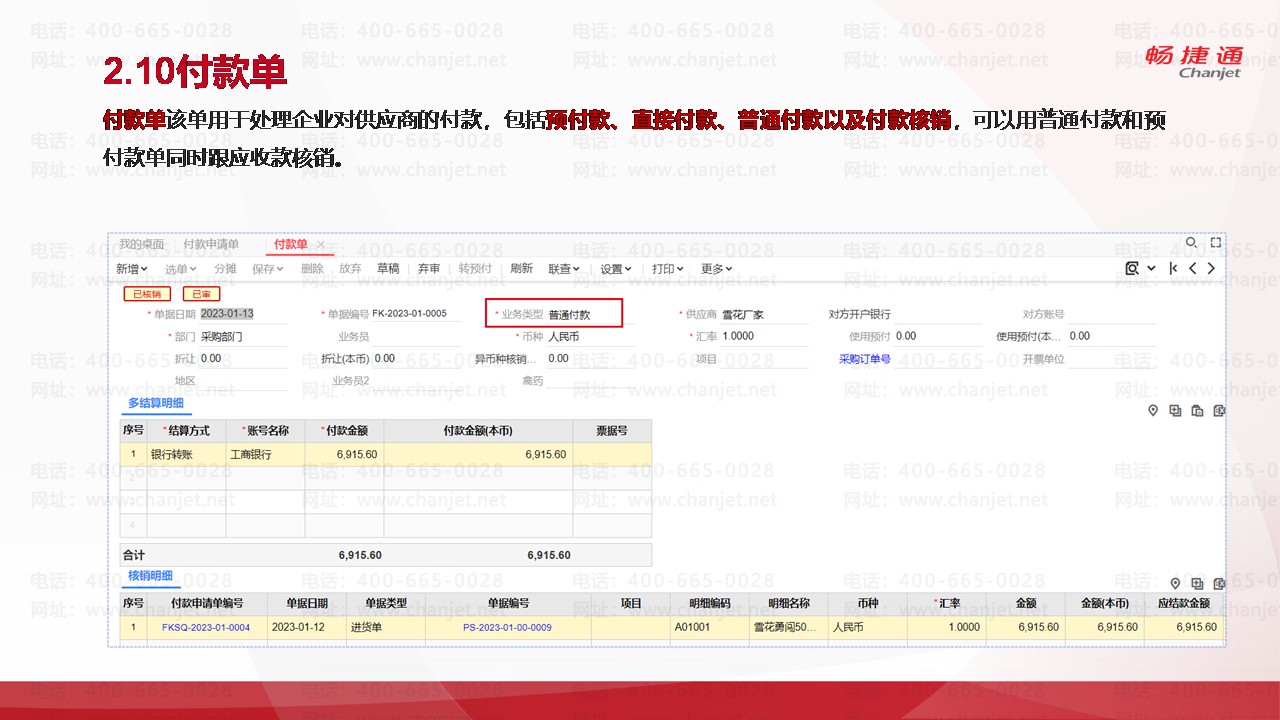Screen dimensions: 1280x720
Task: Click the 已核销 status badge
Action: point(147,294)
